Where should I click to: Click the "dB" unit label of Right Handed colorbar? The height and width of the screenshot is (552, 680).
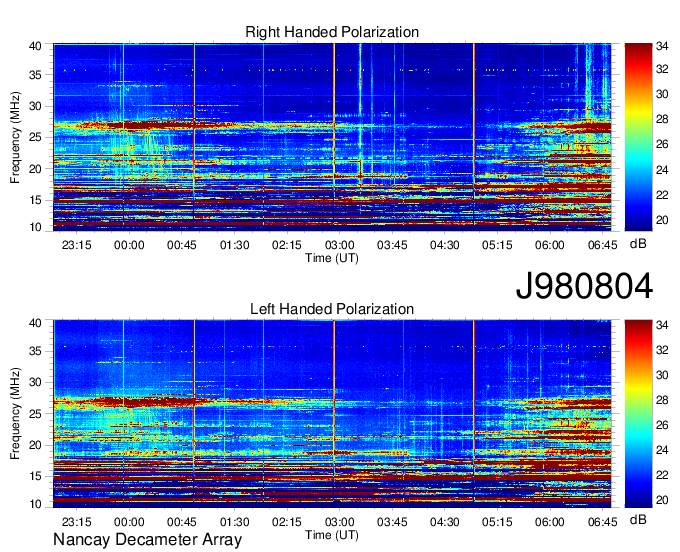click(638, 244)
